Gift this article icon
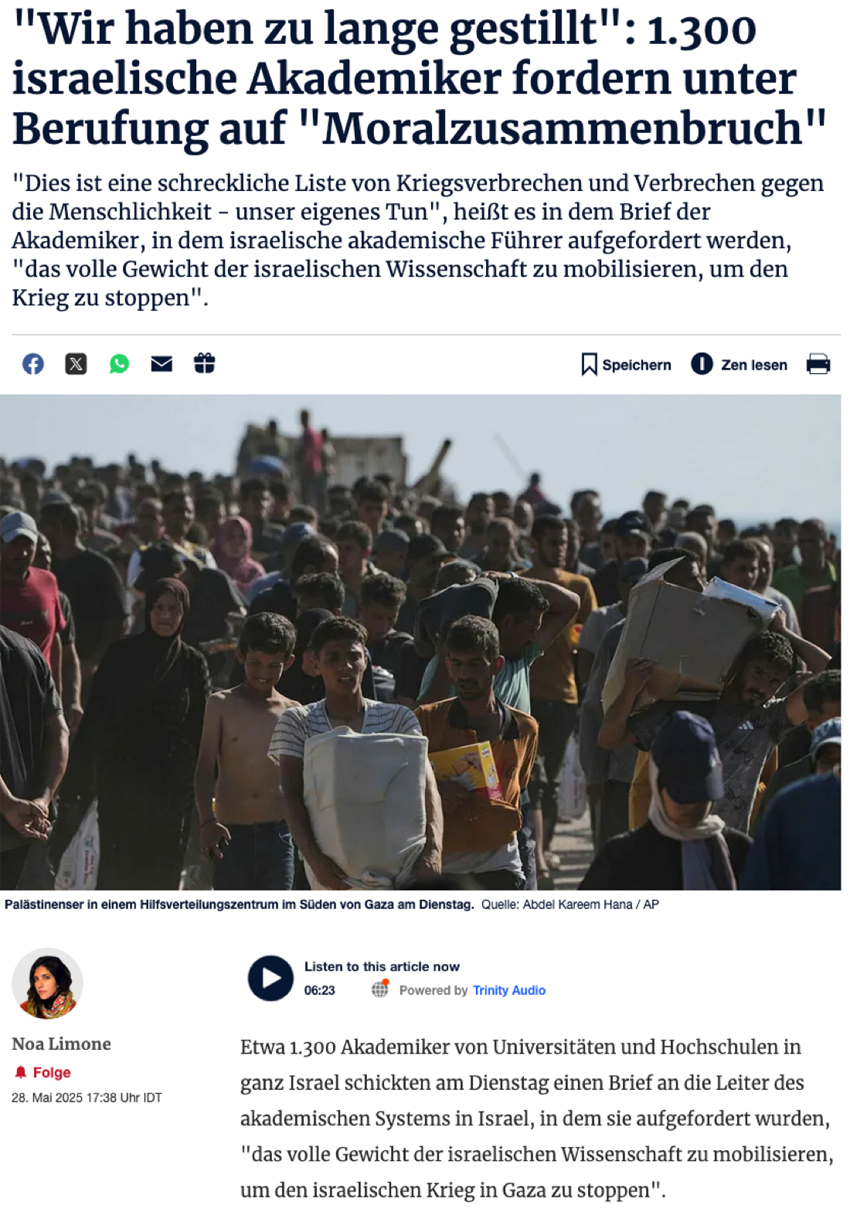Viewport: 850px width, 1209px height. (x=204, y=363)
